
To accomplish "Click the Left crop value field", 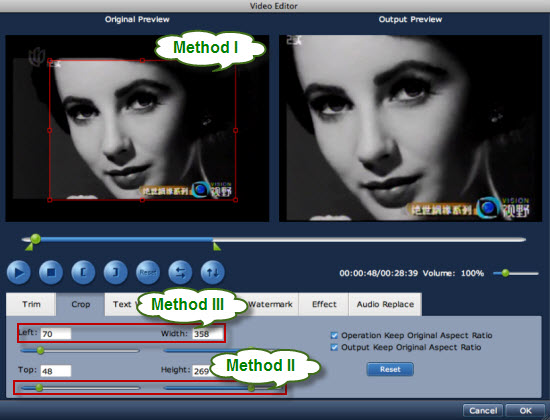I will pyautogui.click(x=56, y=334).
